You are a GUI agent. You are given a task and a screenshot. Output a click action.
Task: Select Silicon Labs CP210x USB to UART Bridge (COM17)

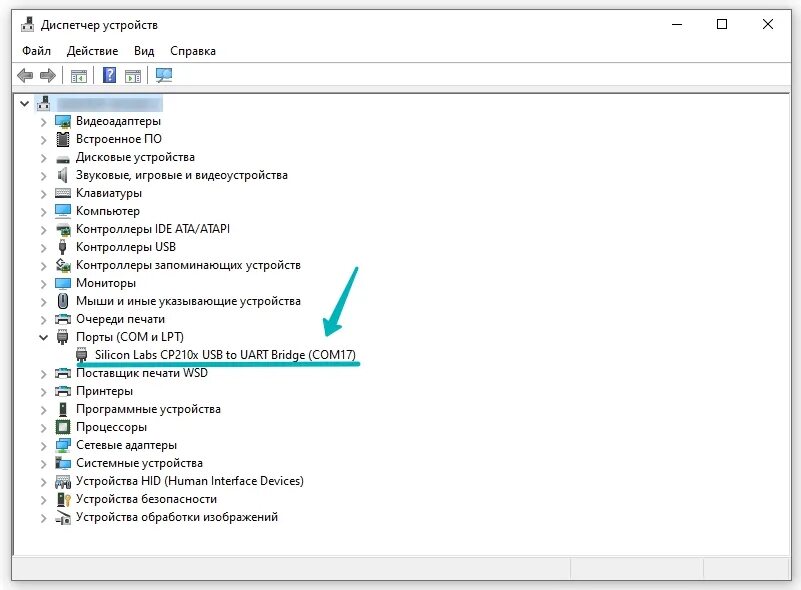(x=225, y=355)
